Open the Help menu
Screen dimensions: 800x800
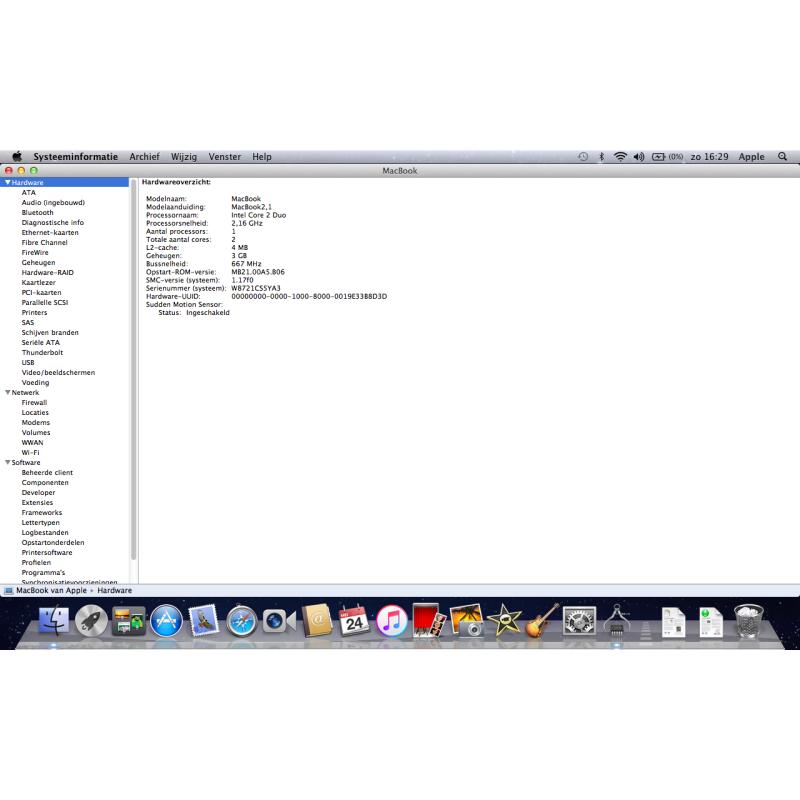[262, 157]
